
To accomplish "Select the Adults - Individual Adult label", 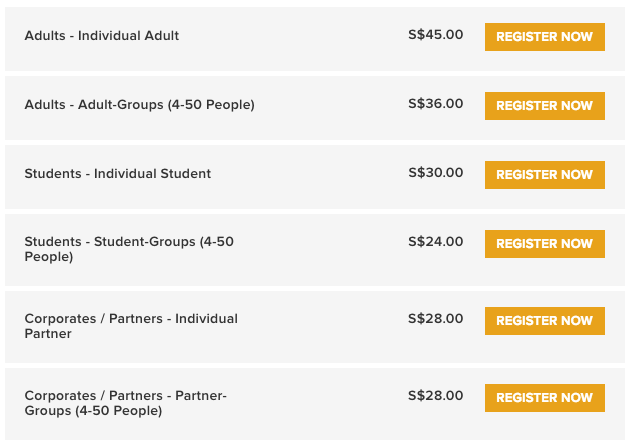I will pos(102,36).
